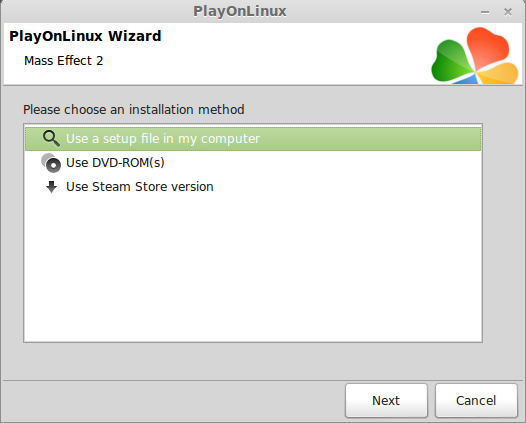Click the Steam download arrow icon
Image resolution: width=526 pixels, height=423 pixels.
[51, 187]
